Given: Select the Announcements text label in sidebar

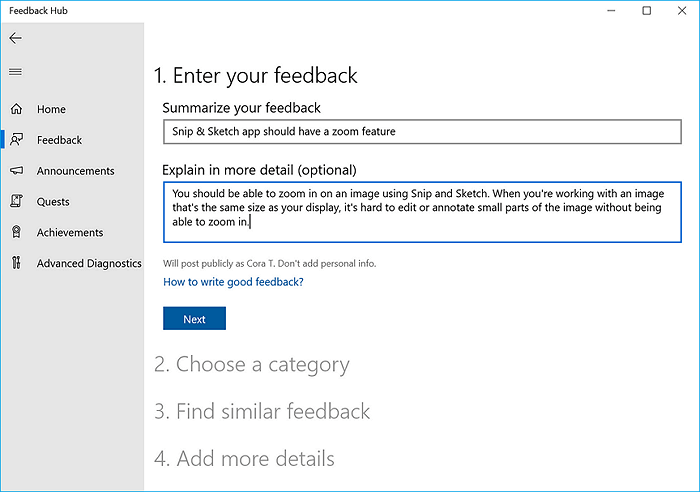Looking at the screenshot, I should [75, 171].
